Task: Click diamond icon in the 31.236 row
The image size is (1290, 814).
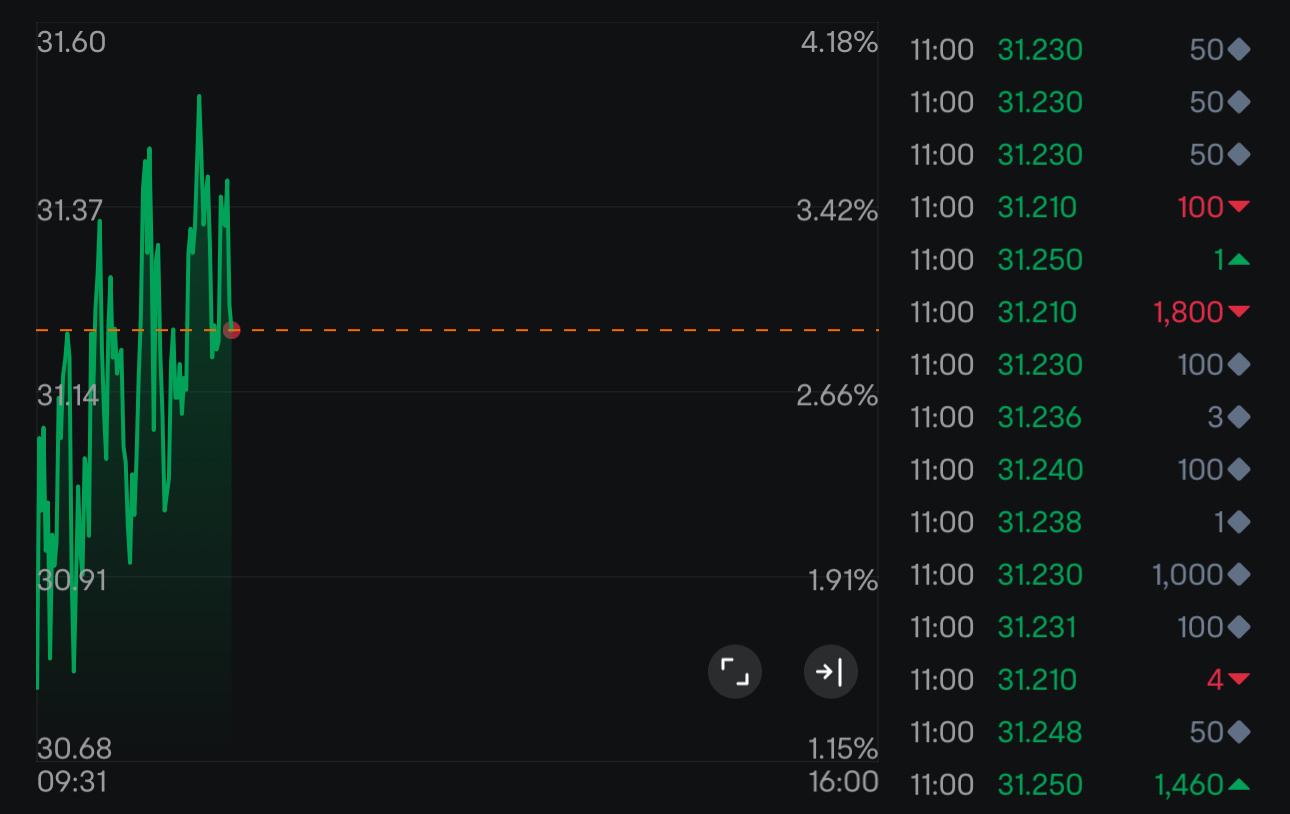Action: pyautogui.click(x=1239, y=417)
